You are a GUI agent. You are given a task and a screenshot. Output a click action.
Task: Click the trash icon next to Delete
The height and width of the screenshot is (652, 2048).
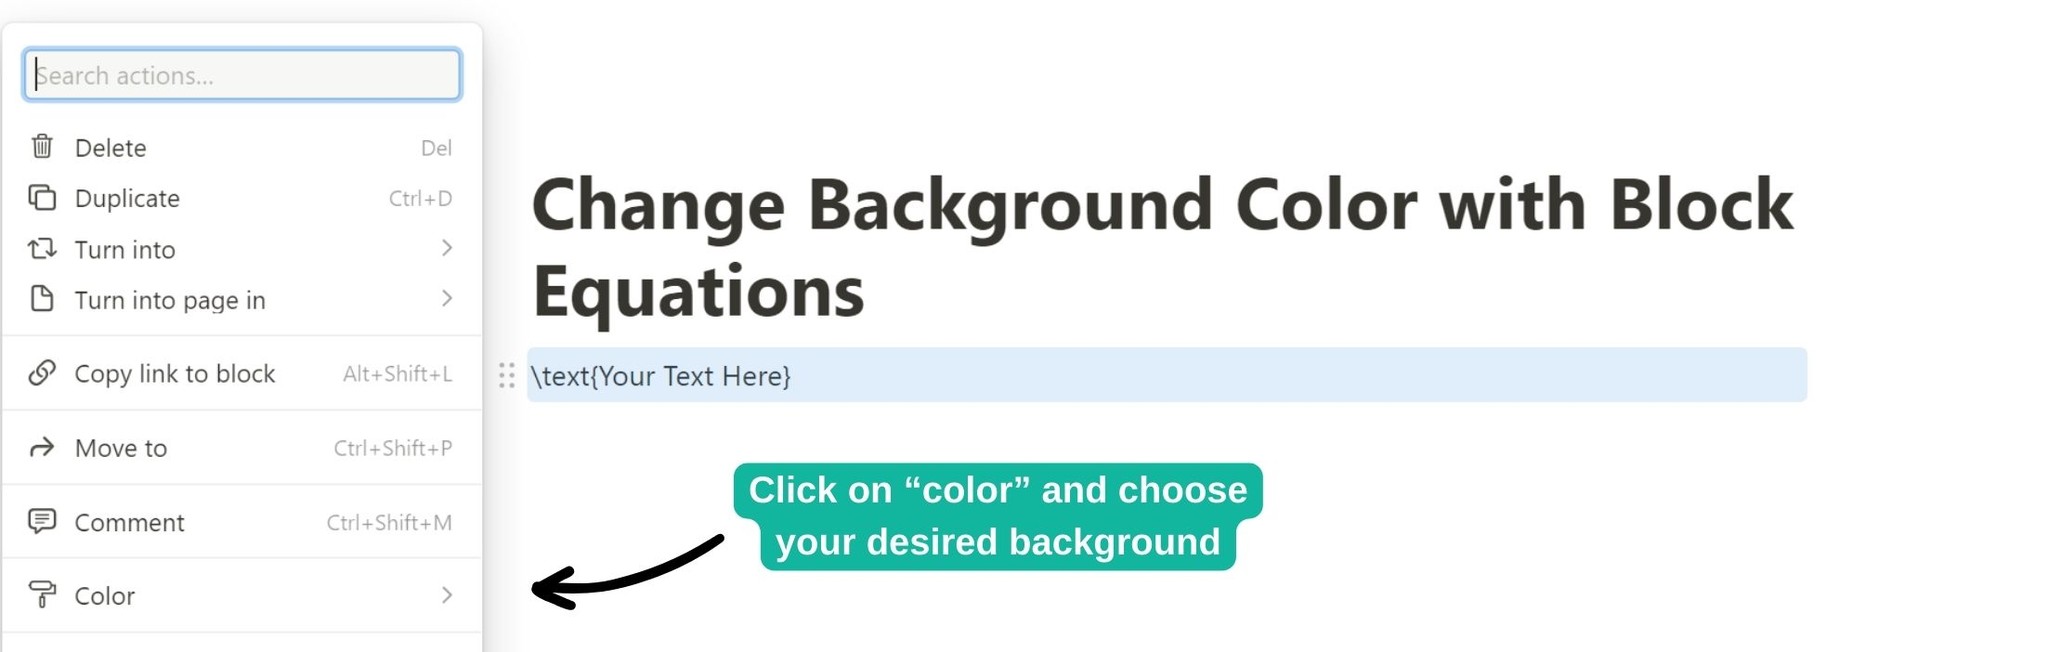coord(41,147)
